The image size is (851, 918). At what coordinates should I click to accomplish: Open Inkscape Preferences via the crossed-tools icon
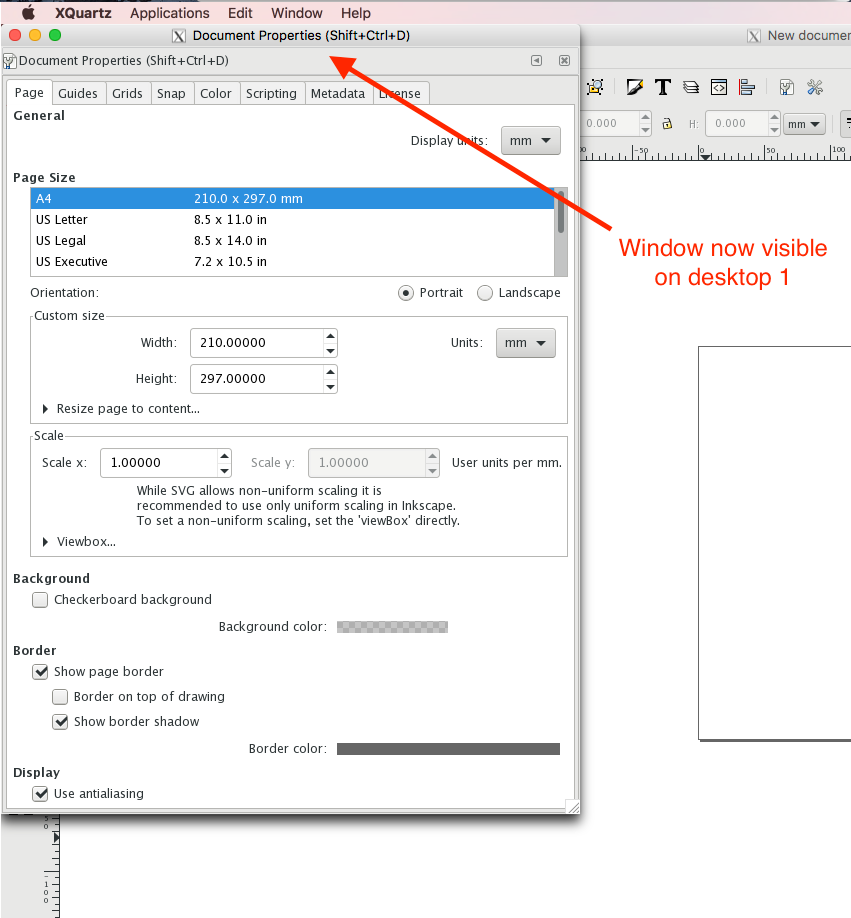click(814, 87)
